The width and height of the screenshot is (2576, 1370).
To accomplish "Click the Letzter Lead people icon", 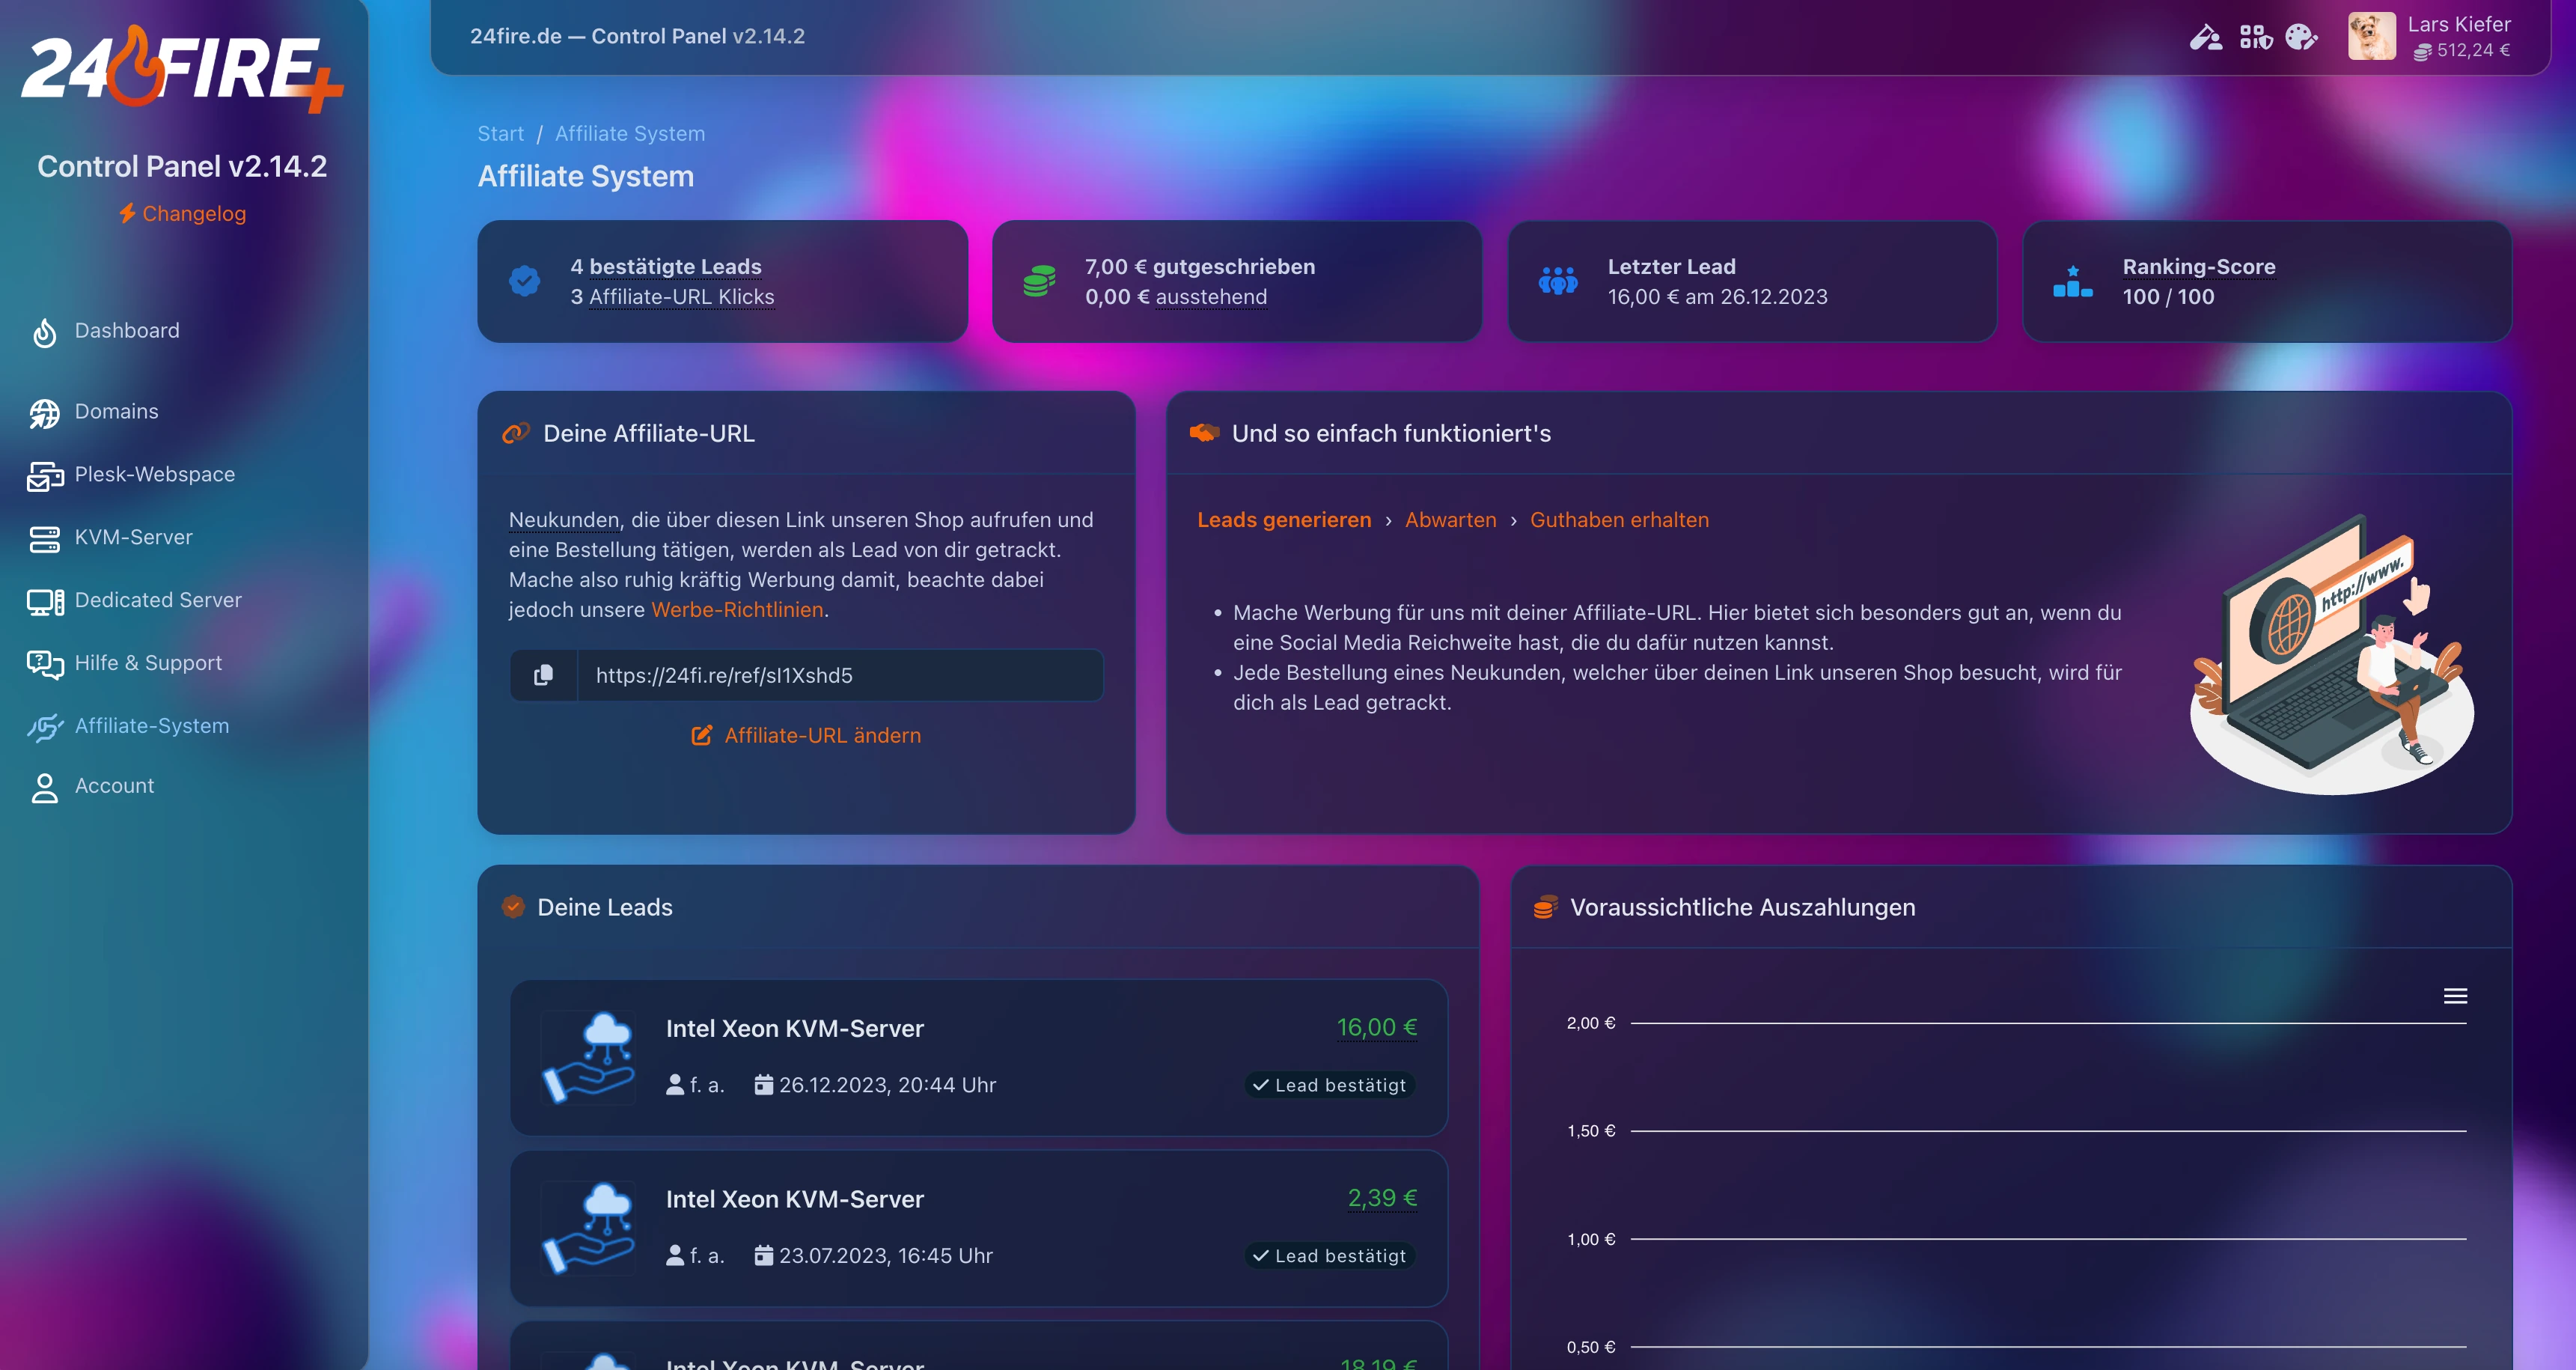I will point(1557,281).
